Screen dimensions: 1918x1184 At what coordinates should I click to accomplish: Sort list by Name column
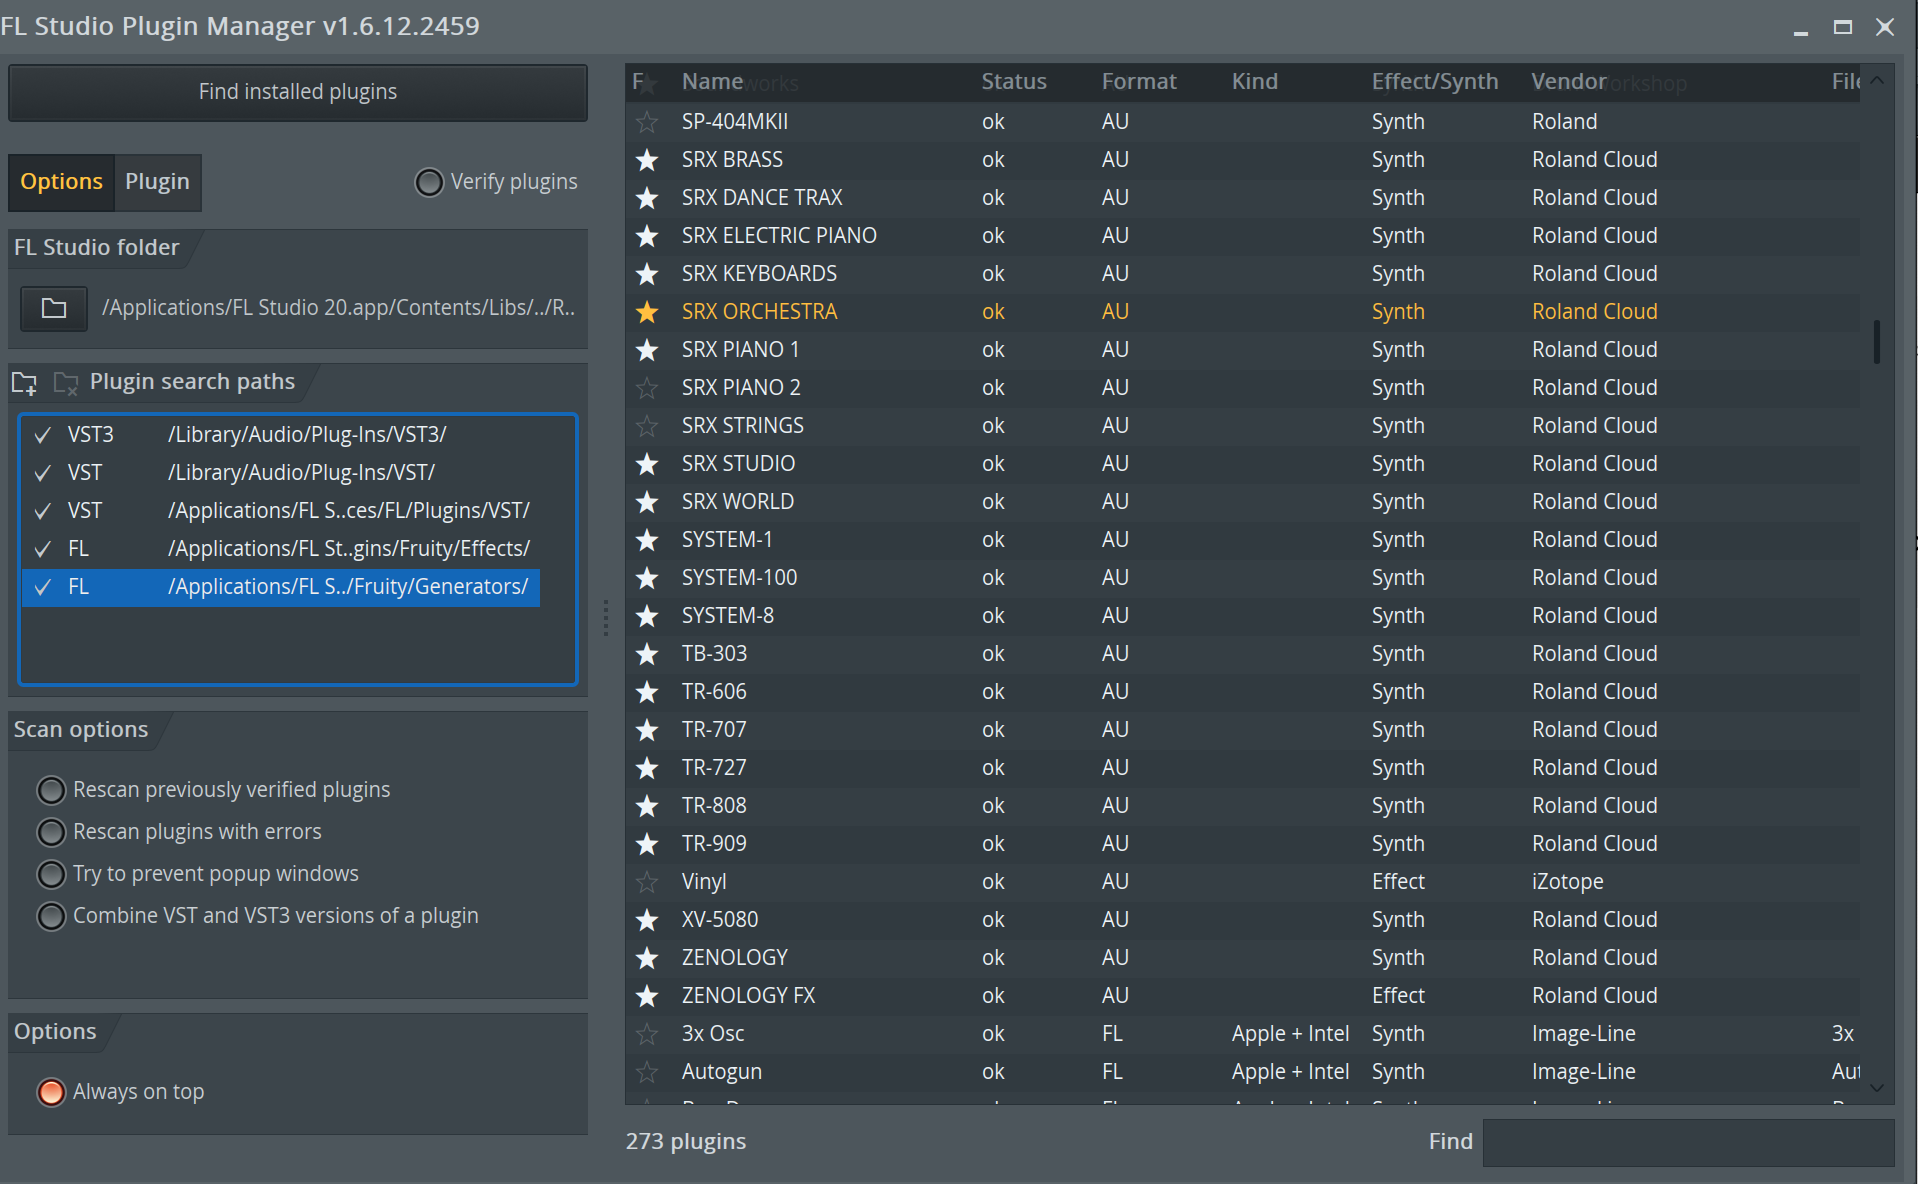coord(712,82)
